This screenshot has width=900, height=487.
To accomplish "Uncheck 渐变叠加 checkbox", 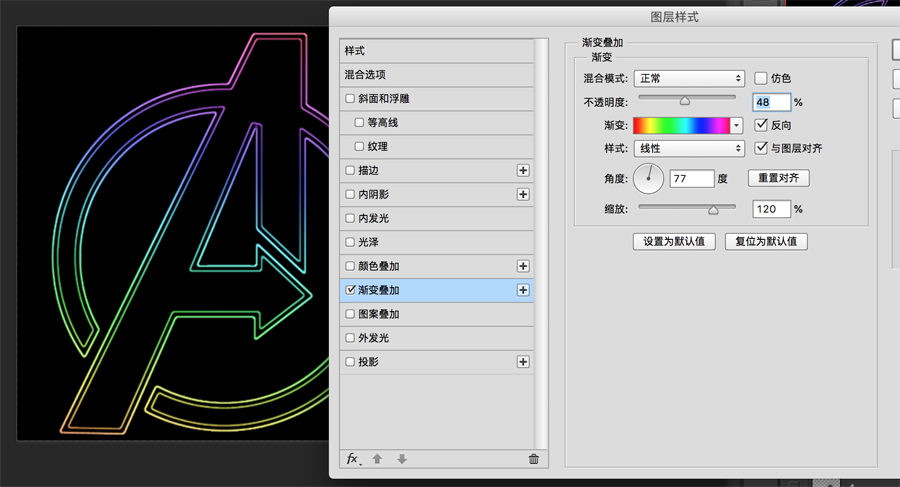I will [x=350, y=290].
